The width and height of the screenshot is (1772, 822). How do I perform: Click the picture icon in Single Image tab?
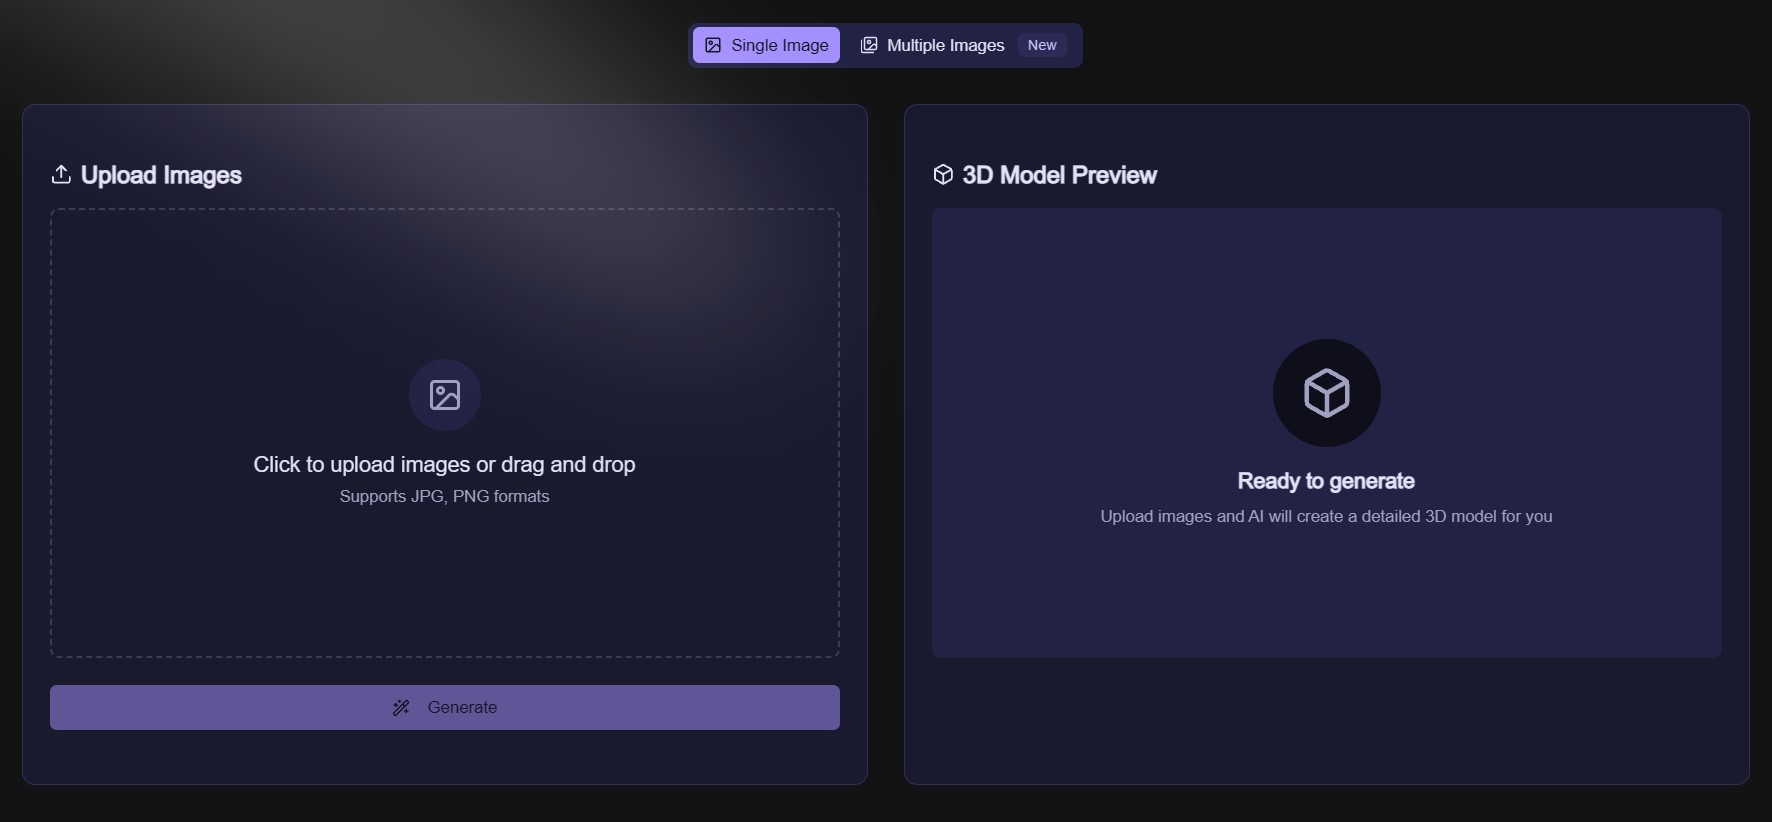pos(713,45)
